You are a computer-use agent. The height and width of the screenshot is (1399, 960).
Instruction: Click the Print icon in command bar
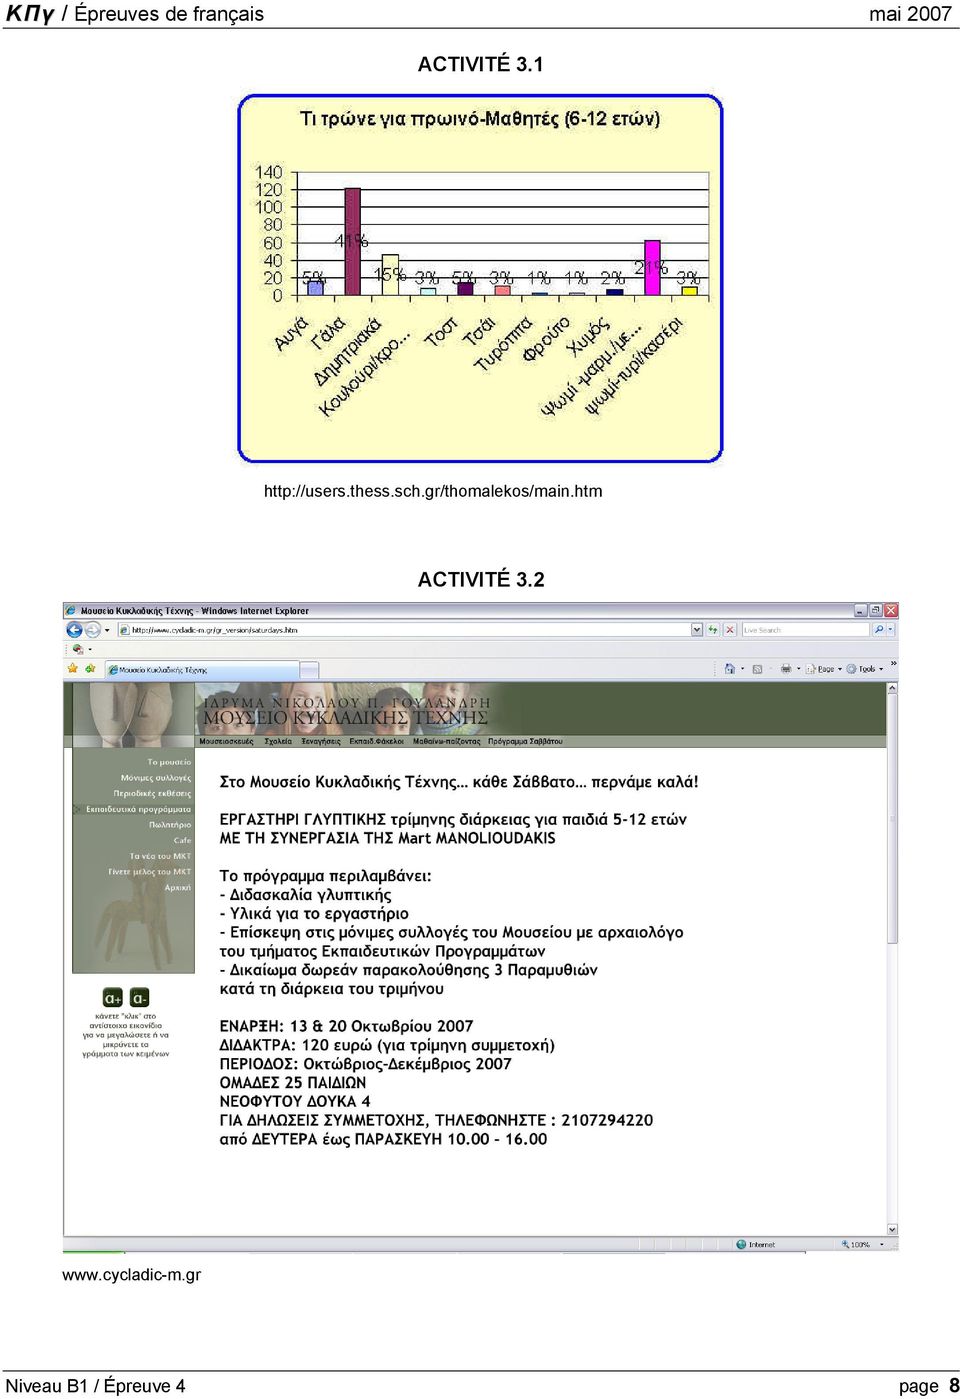786,669
